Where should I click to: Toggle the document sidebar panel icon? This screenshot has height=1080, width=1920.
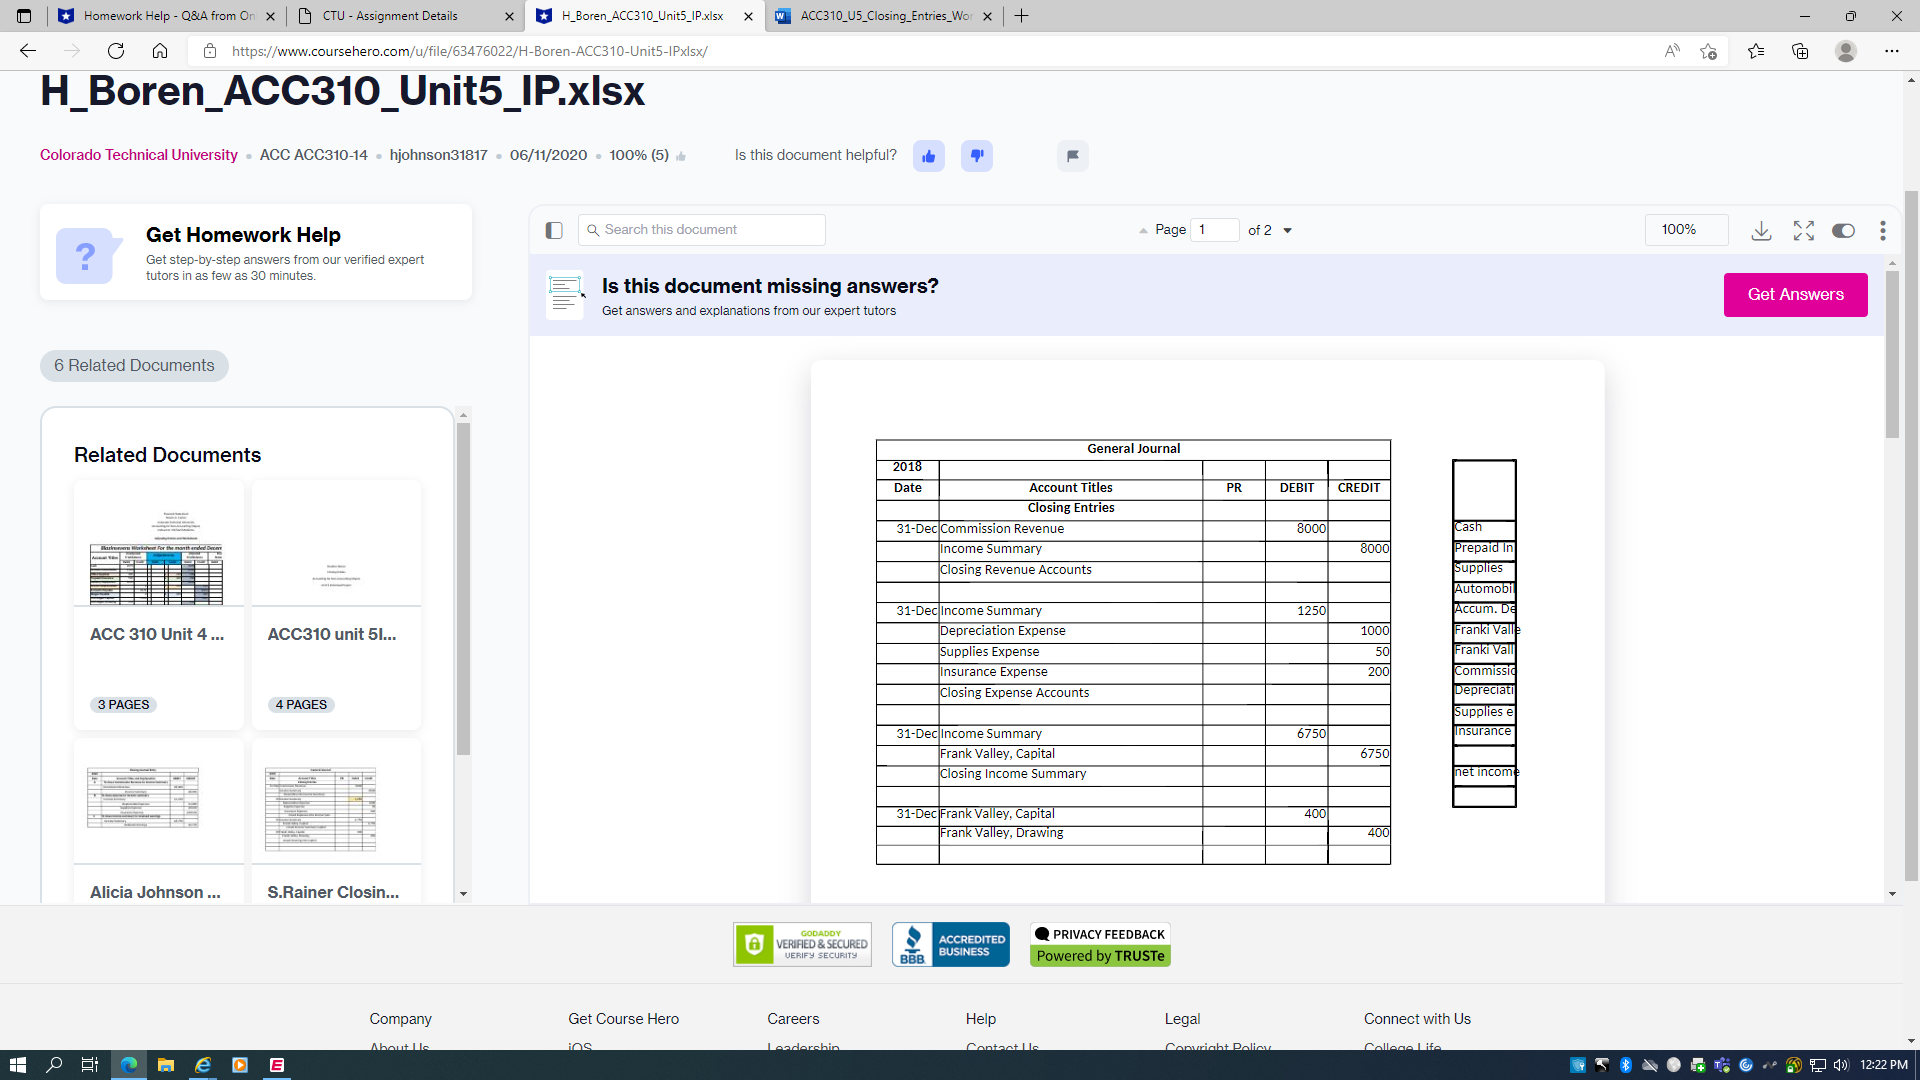554,231
